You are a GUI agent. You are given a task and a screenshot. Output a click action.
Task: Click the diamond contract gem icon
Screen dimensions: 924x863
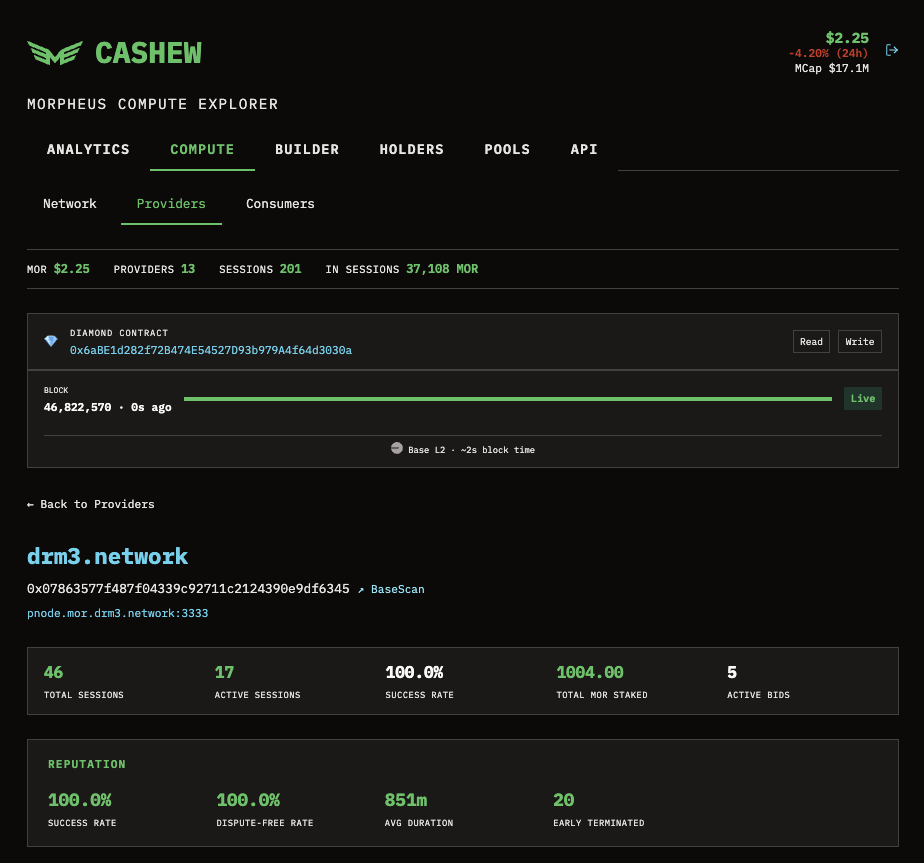point(51,341)
